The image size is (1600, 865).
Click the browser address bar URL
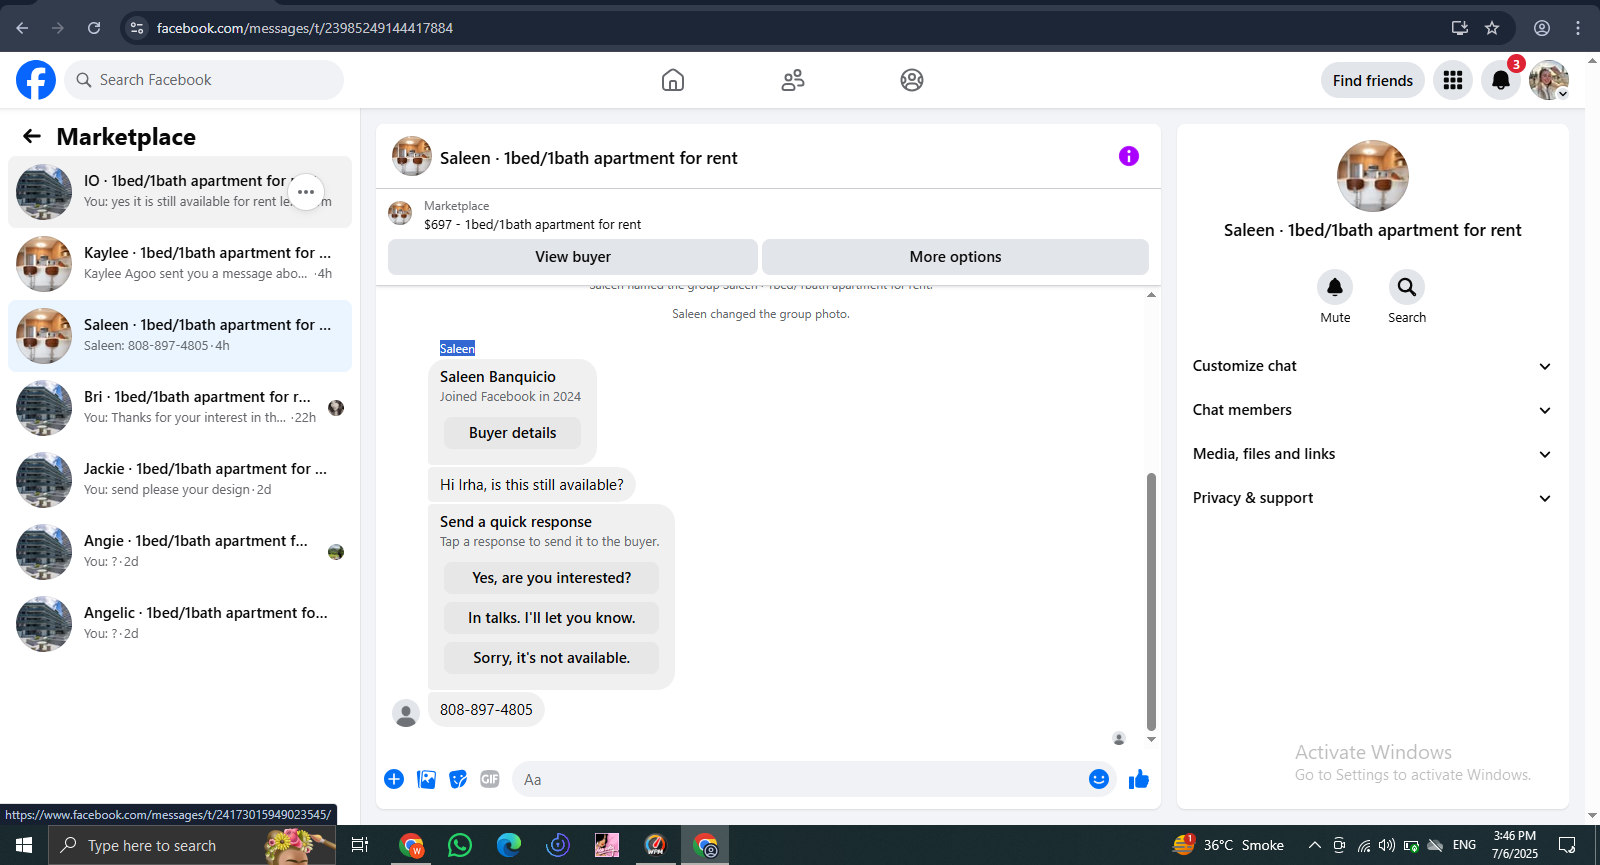coord(305,28)
